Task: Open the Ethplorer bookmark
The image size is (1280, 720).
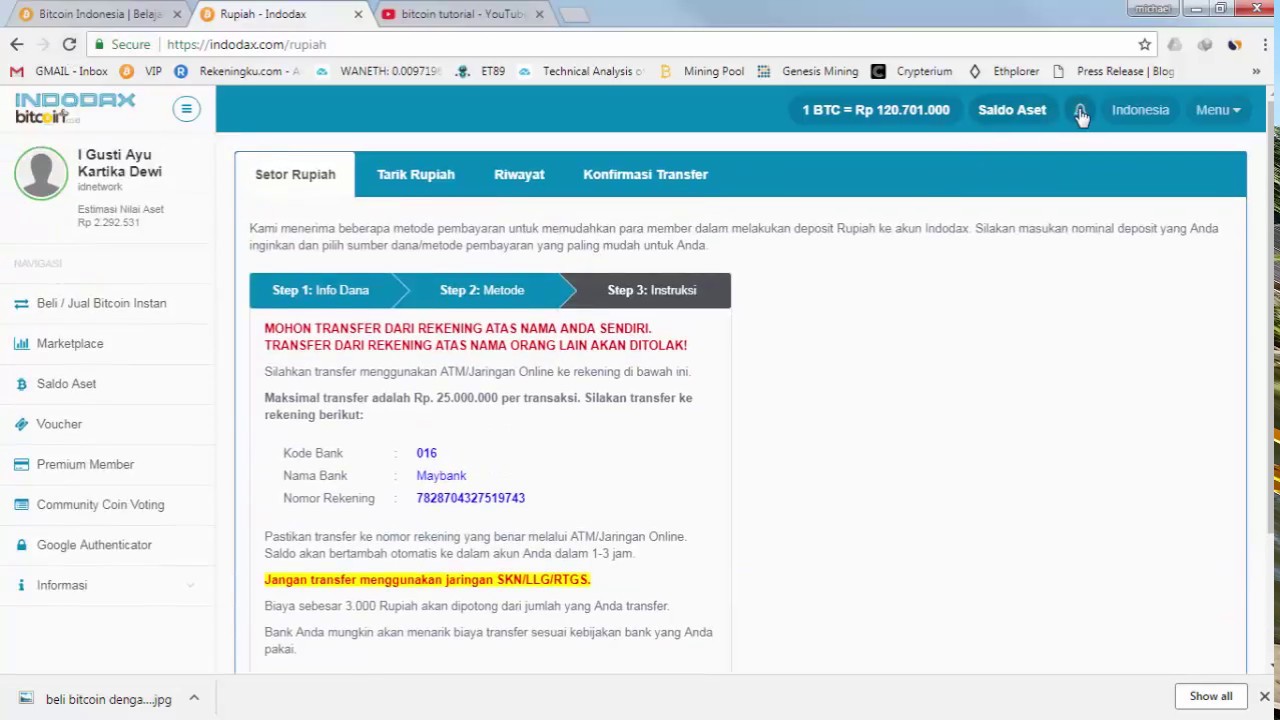Action: (1004, 71)
